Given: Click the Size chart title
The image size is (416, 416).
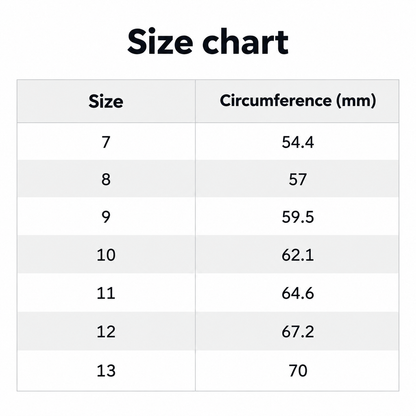Looking at the screenshot, I should point(208,42).
